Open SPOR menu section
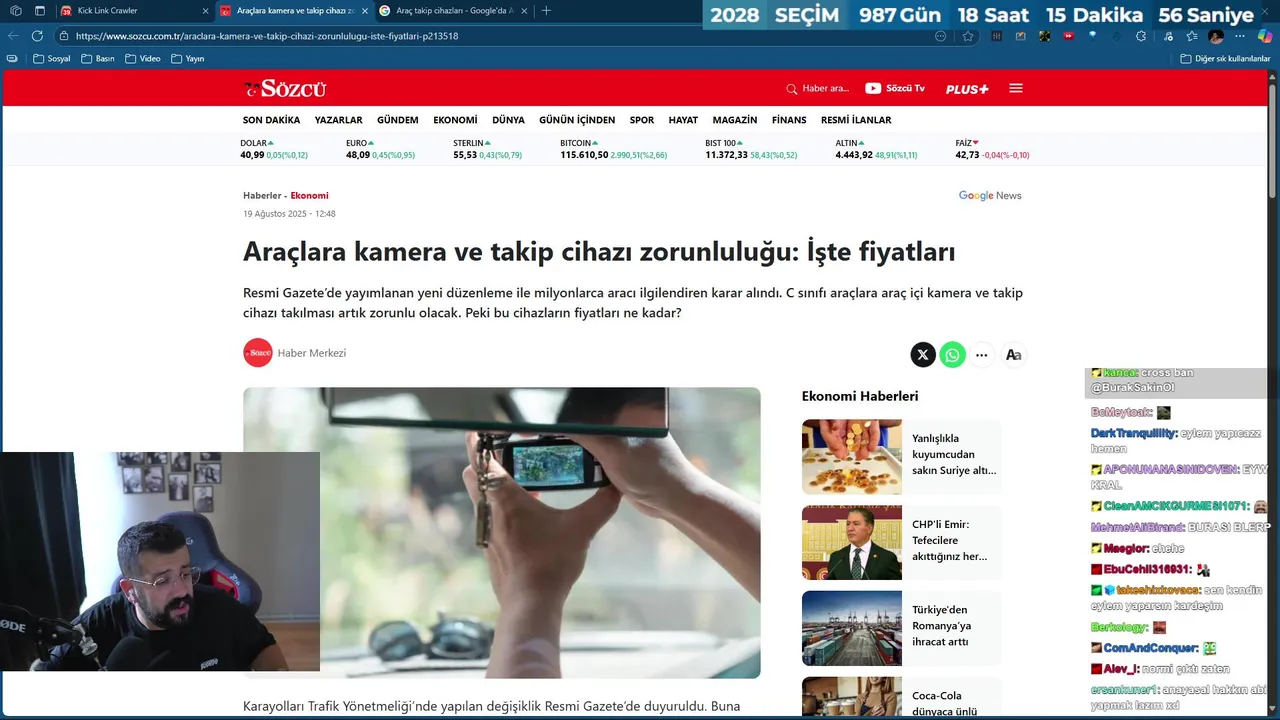 [x=642, y=120]
